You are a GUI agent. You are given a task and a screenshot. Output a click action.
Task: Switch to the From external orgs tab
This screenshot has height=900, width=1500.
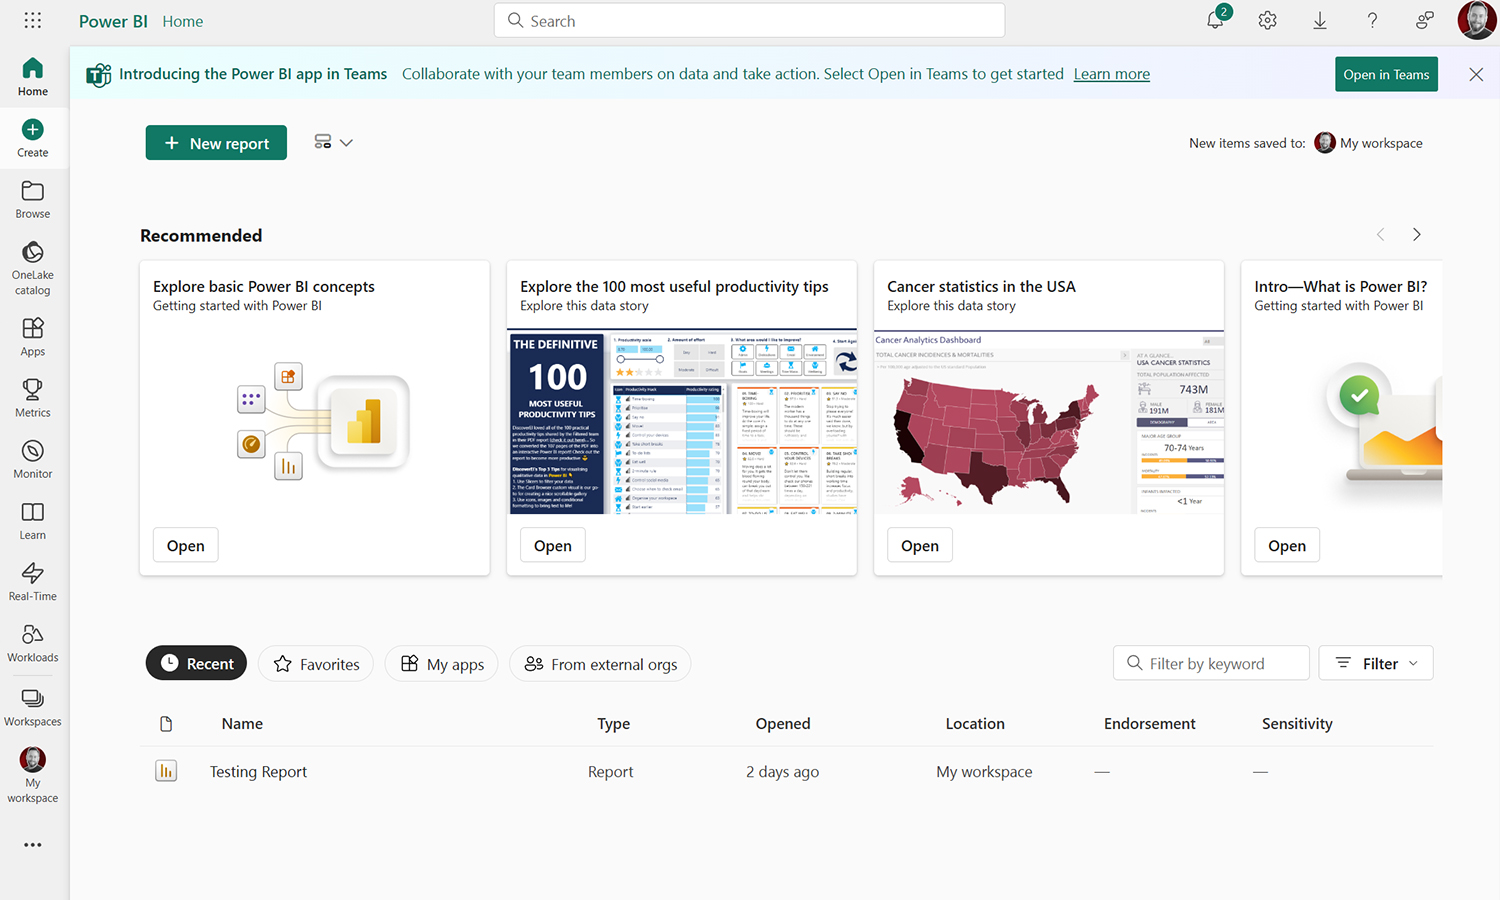coord(600,663)
